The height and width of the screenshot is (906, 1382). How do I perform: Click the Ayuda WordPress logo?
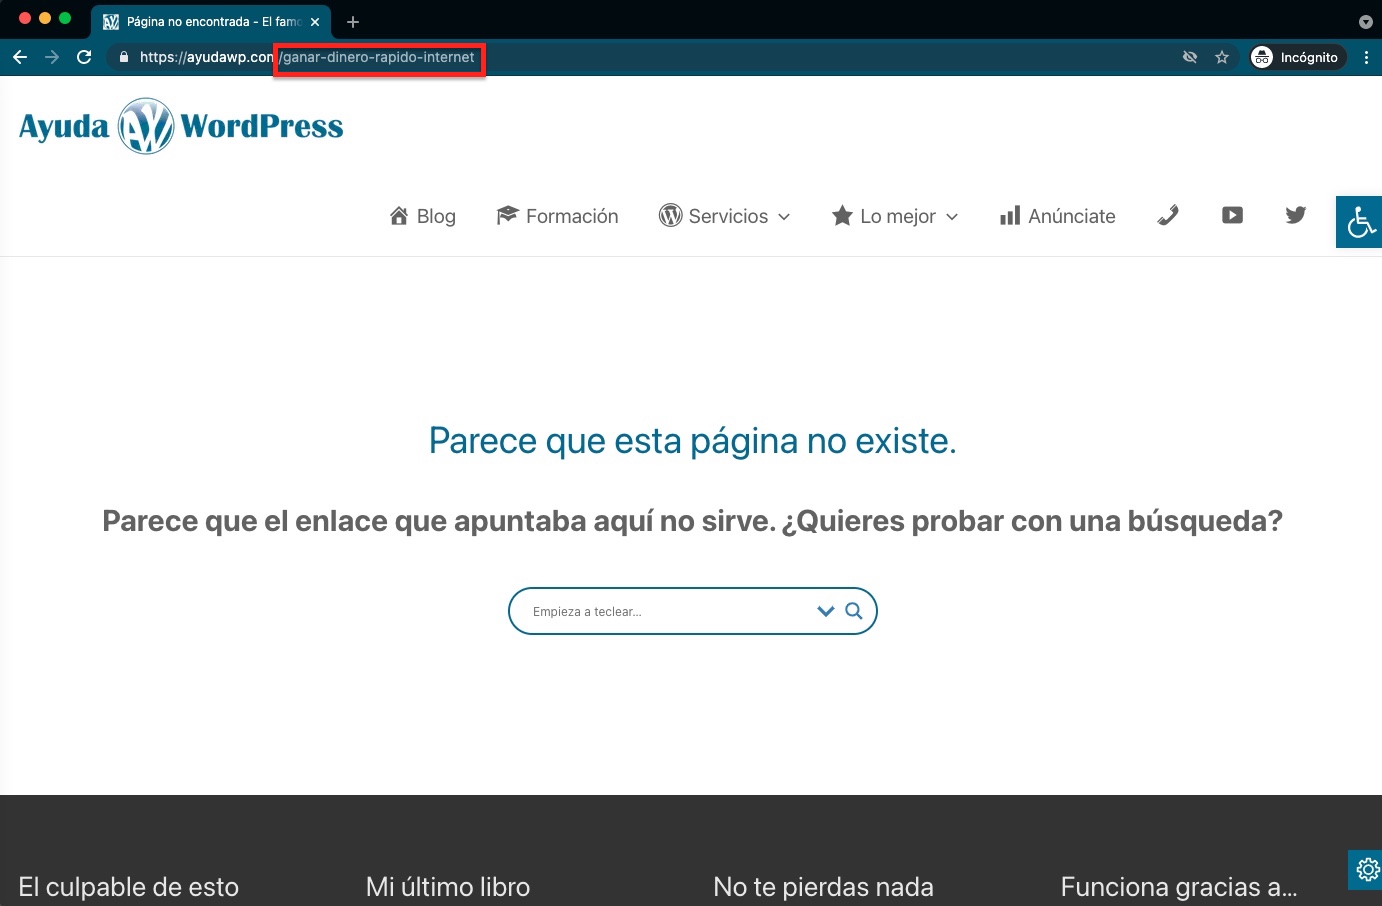(181, 126)
